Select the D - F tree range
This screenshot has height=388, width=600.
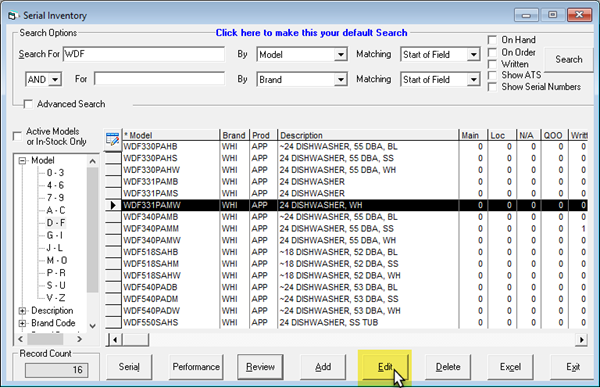[56, 223]
